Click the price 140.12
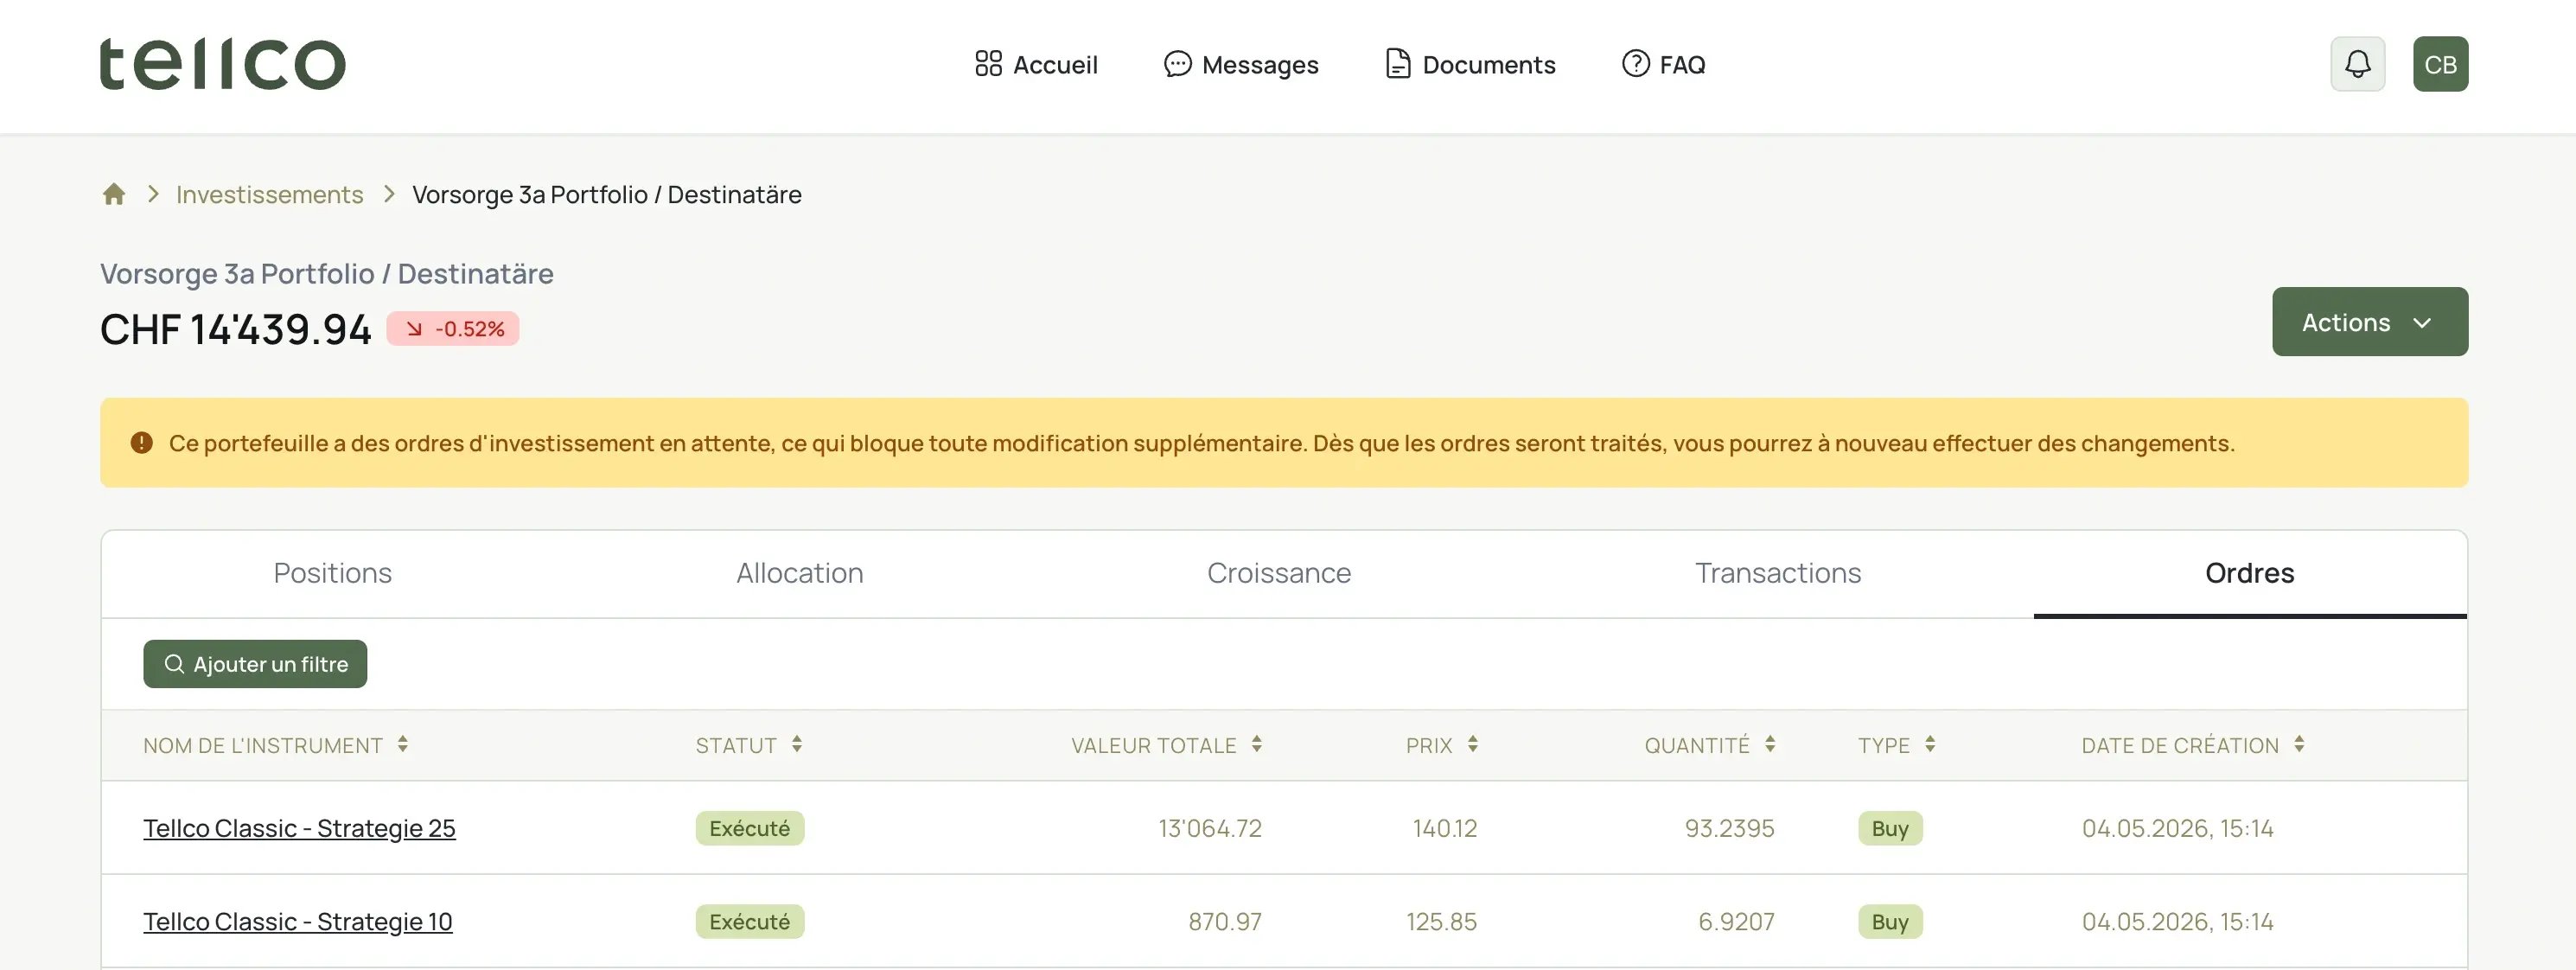This screenshot has width=2576, height=970. click(x=1444, y=828)
